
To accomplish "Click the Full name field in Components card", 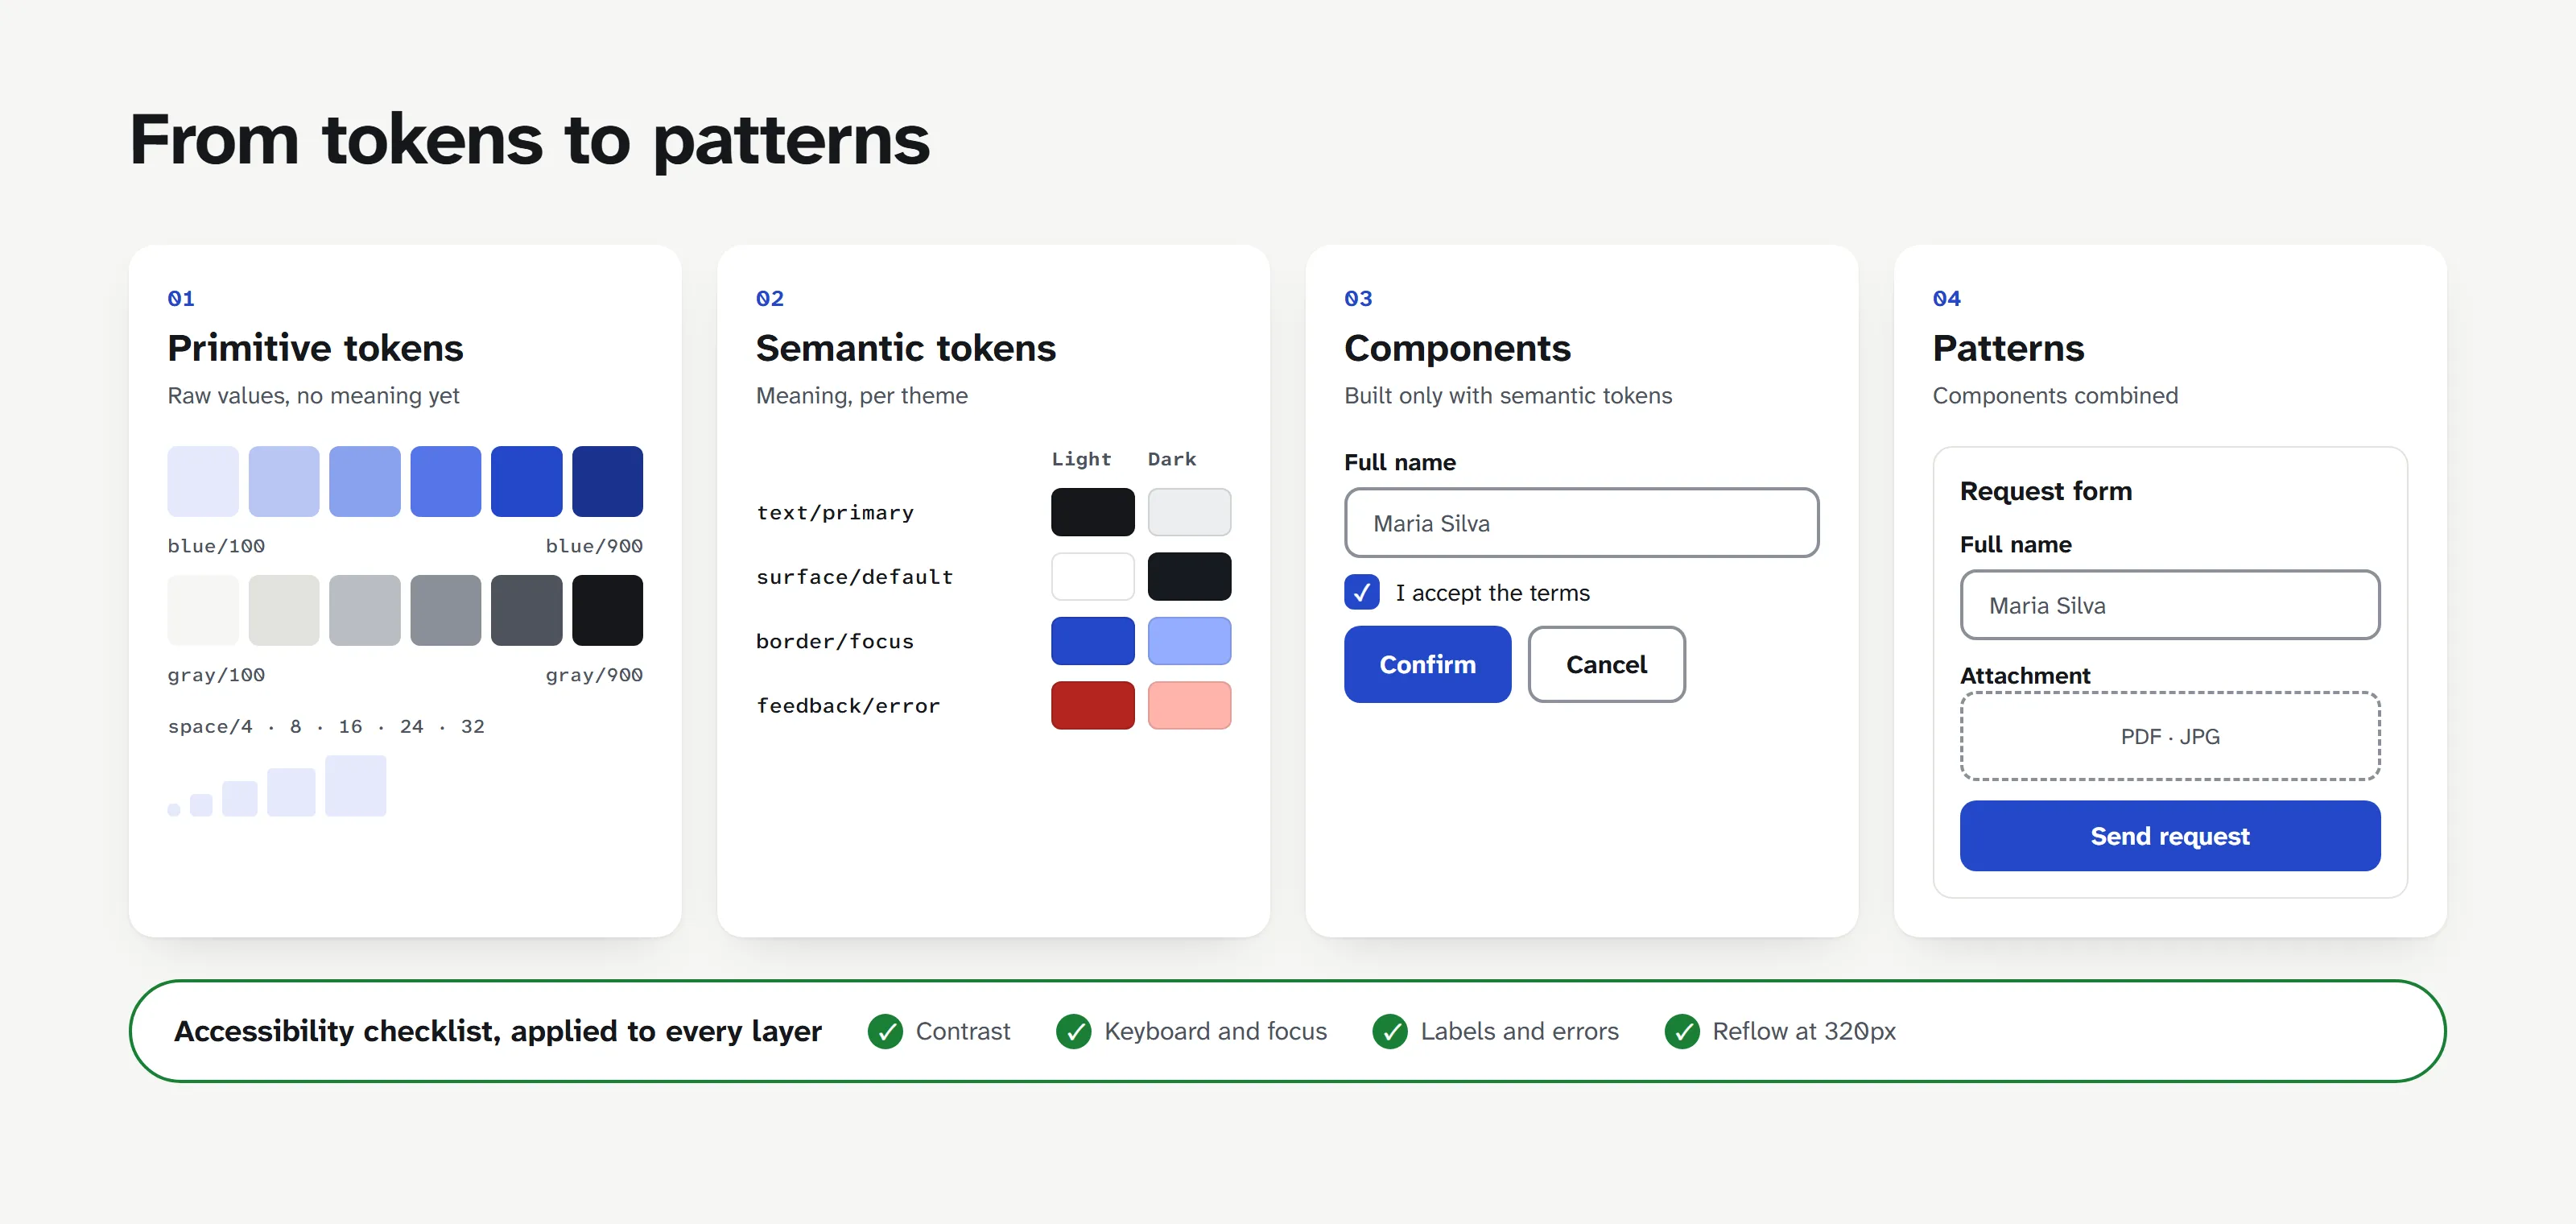I will pyautogui.click(x=1581, y=523).
